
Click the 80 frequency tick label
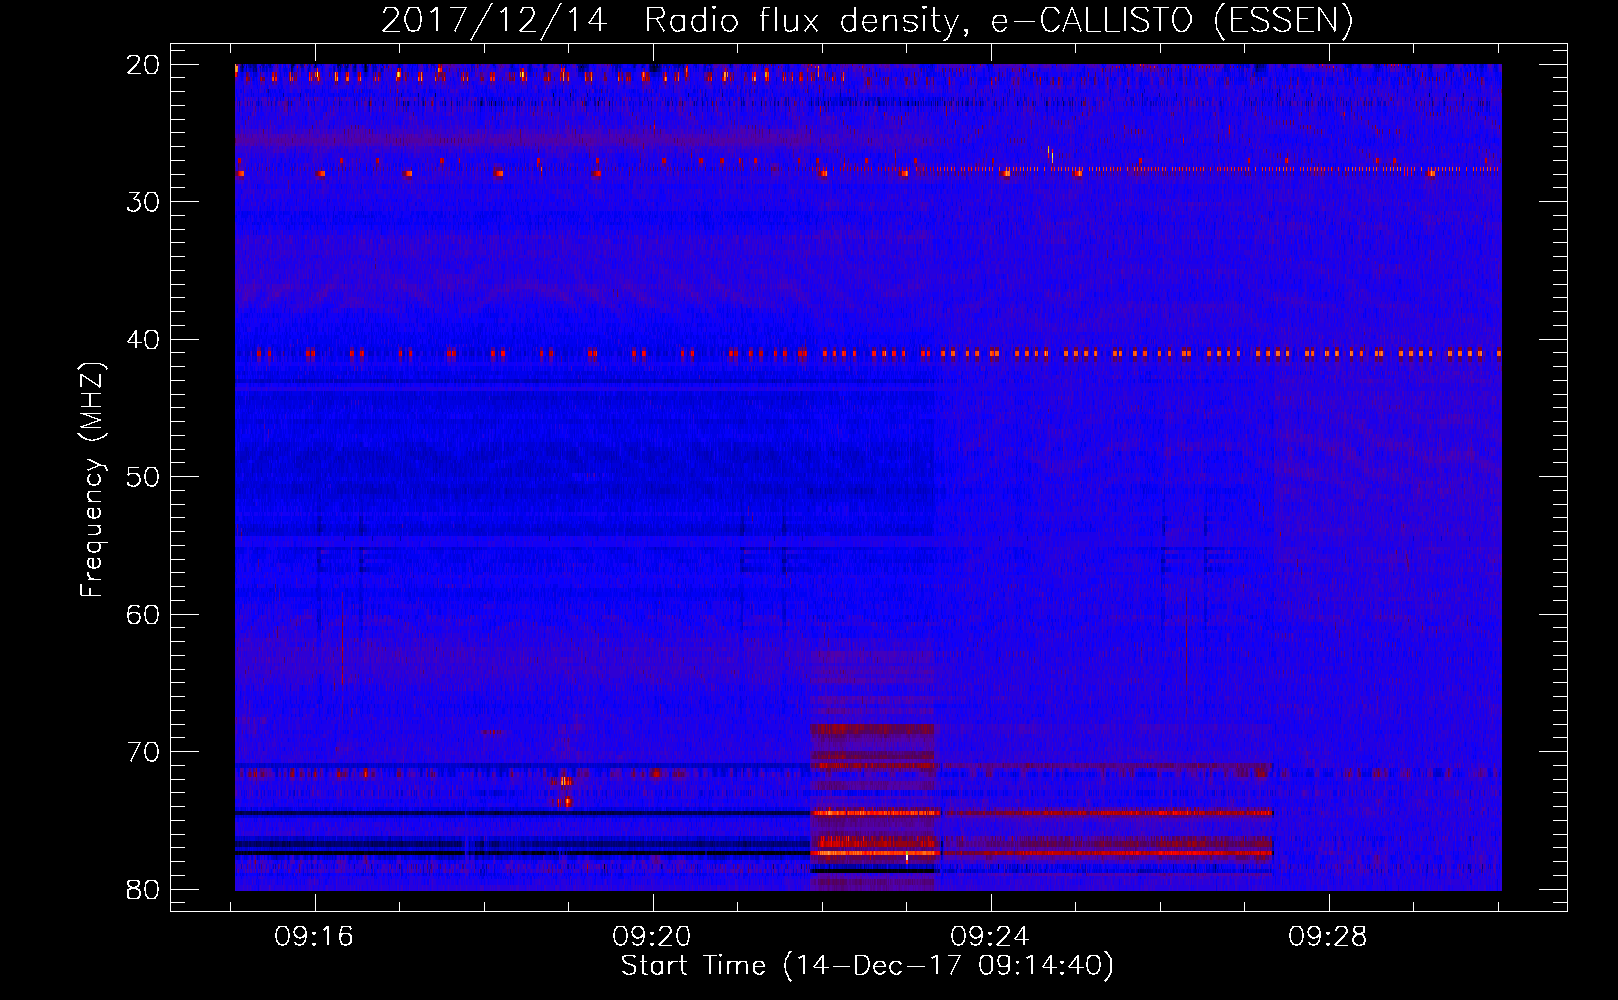pyautogui.click(x=144, y=890)
